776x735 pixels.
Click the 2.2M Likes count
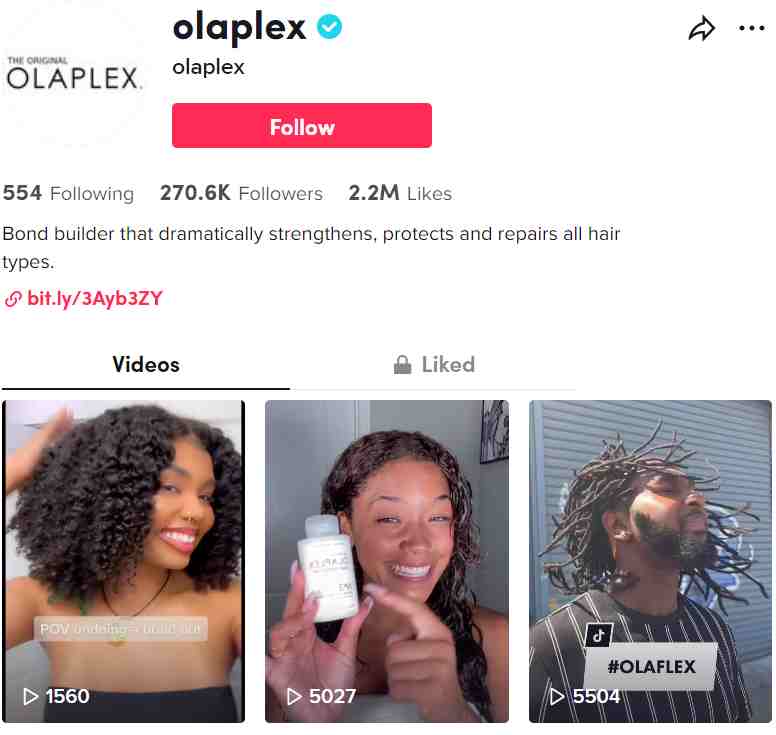pos(400,193)
